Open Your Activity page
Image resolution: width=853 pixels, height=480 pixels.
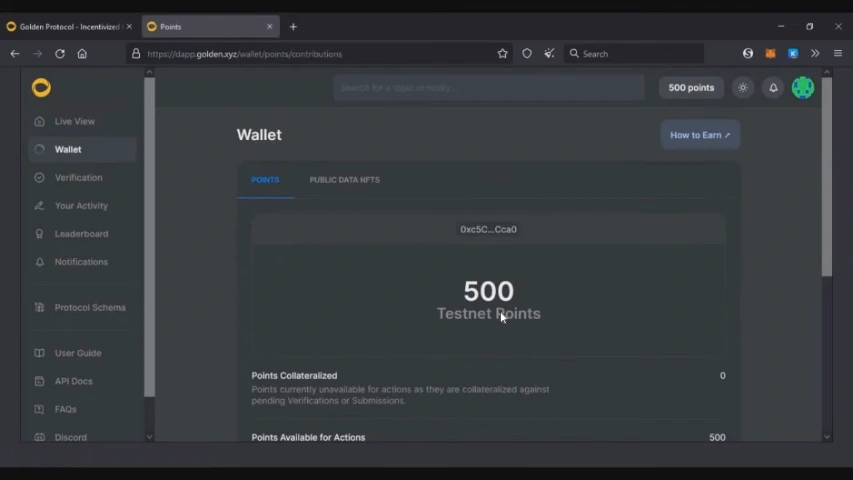click(81, 206)
